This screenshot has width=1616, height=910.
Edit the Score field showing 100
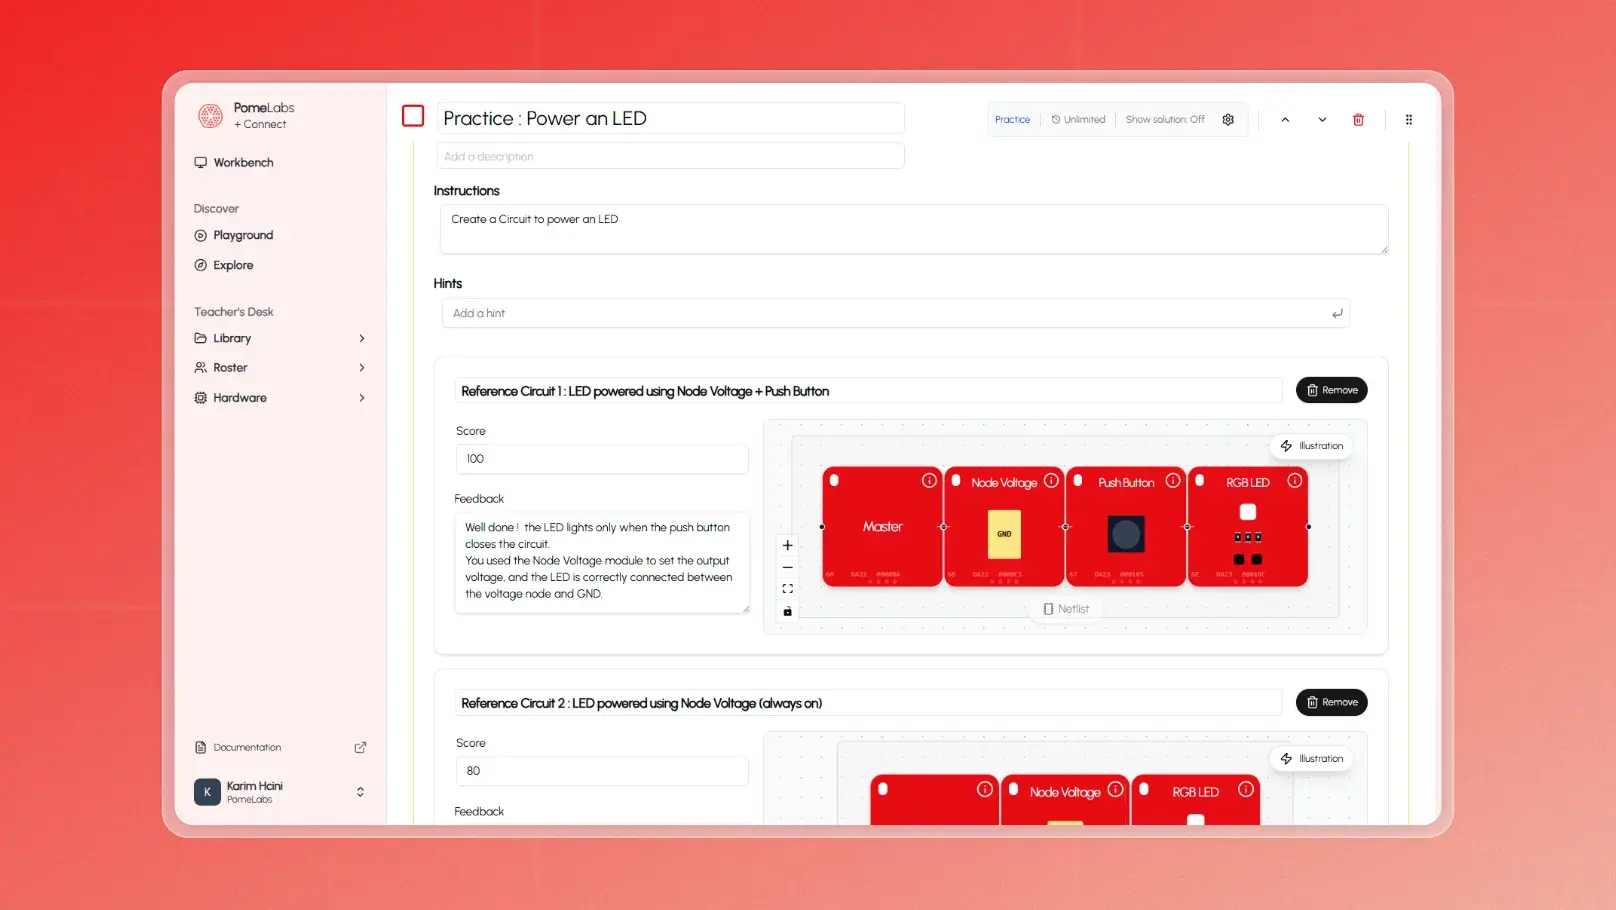602,459
